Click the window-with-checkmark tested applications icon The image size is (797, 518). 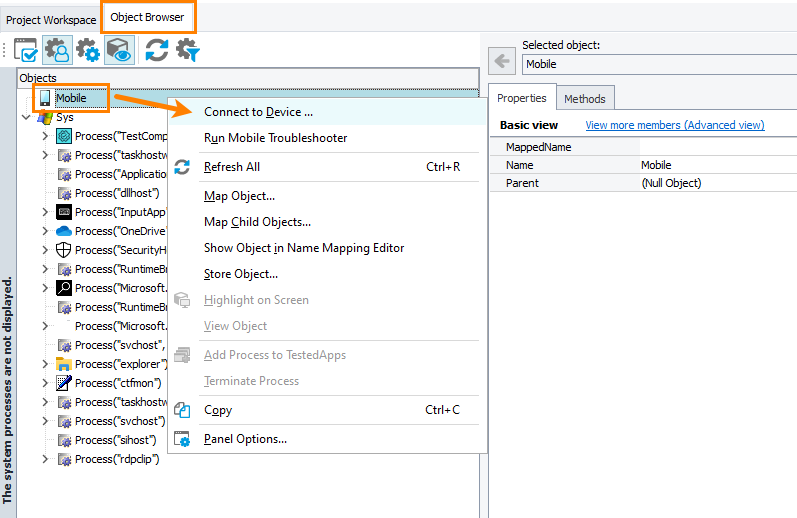click(x=27, y=50)
